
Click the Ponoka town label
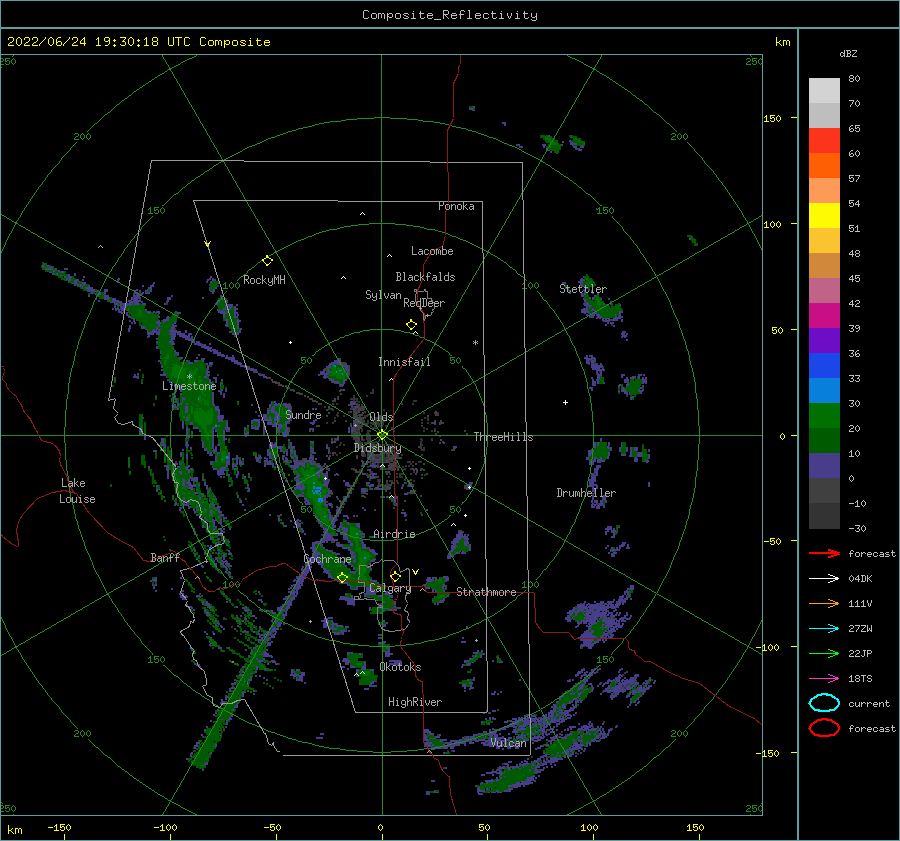pos(456,206)
